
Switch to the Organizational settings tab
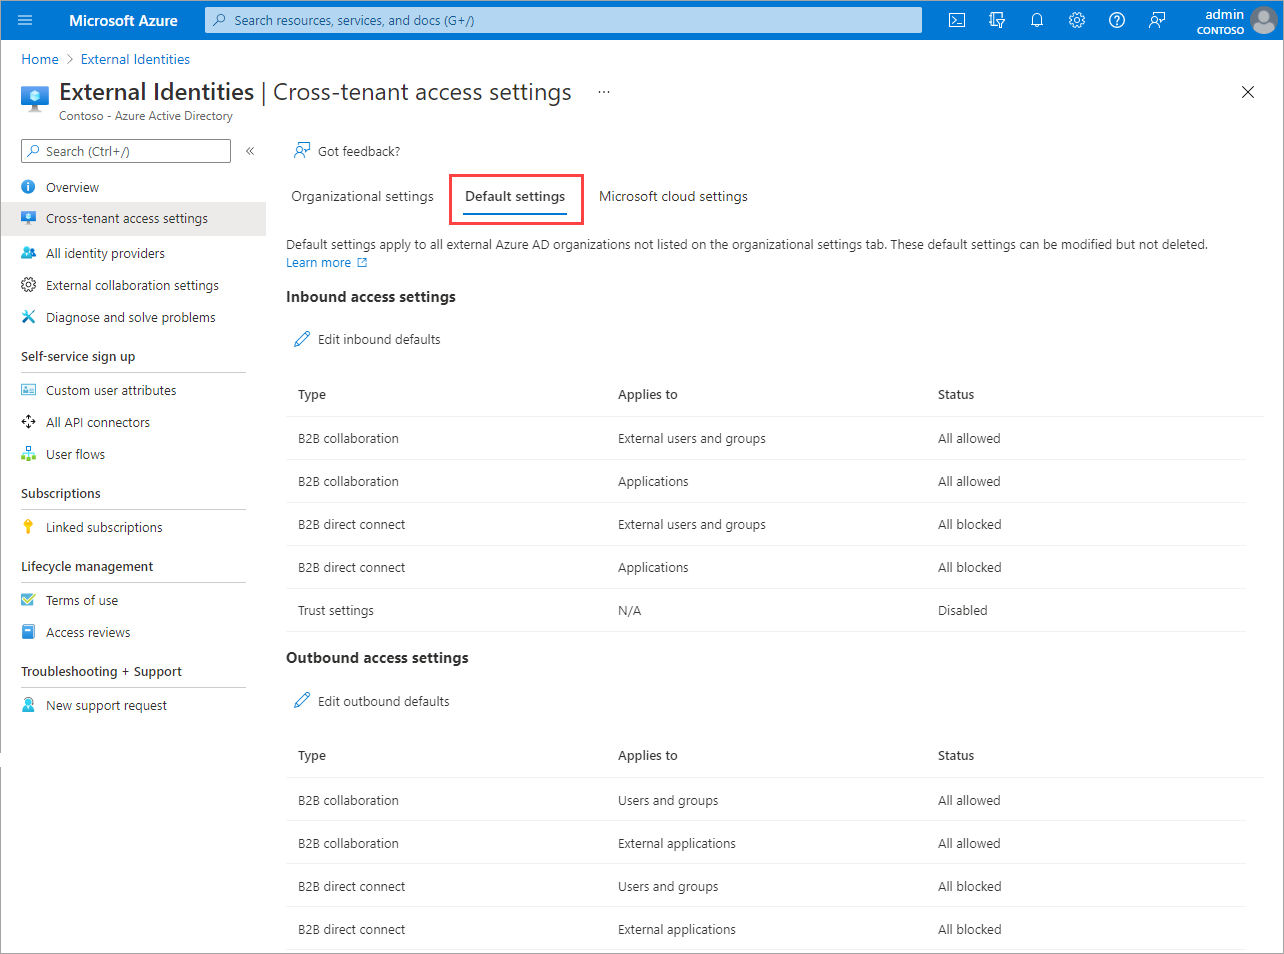[x=362, y=197]
